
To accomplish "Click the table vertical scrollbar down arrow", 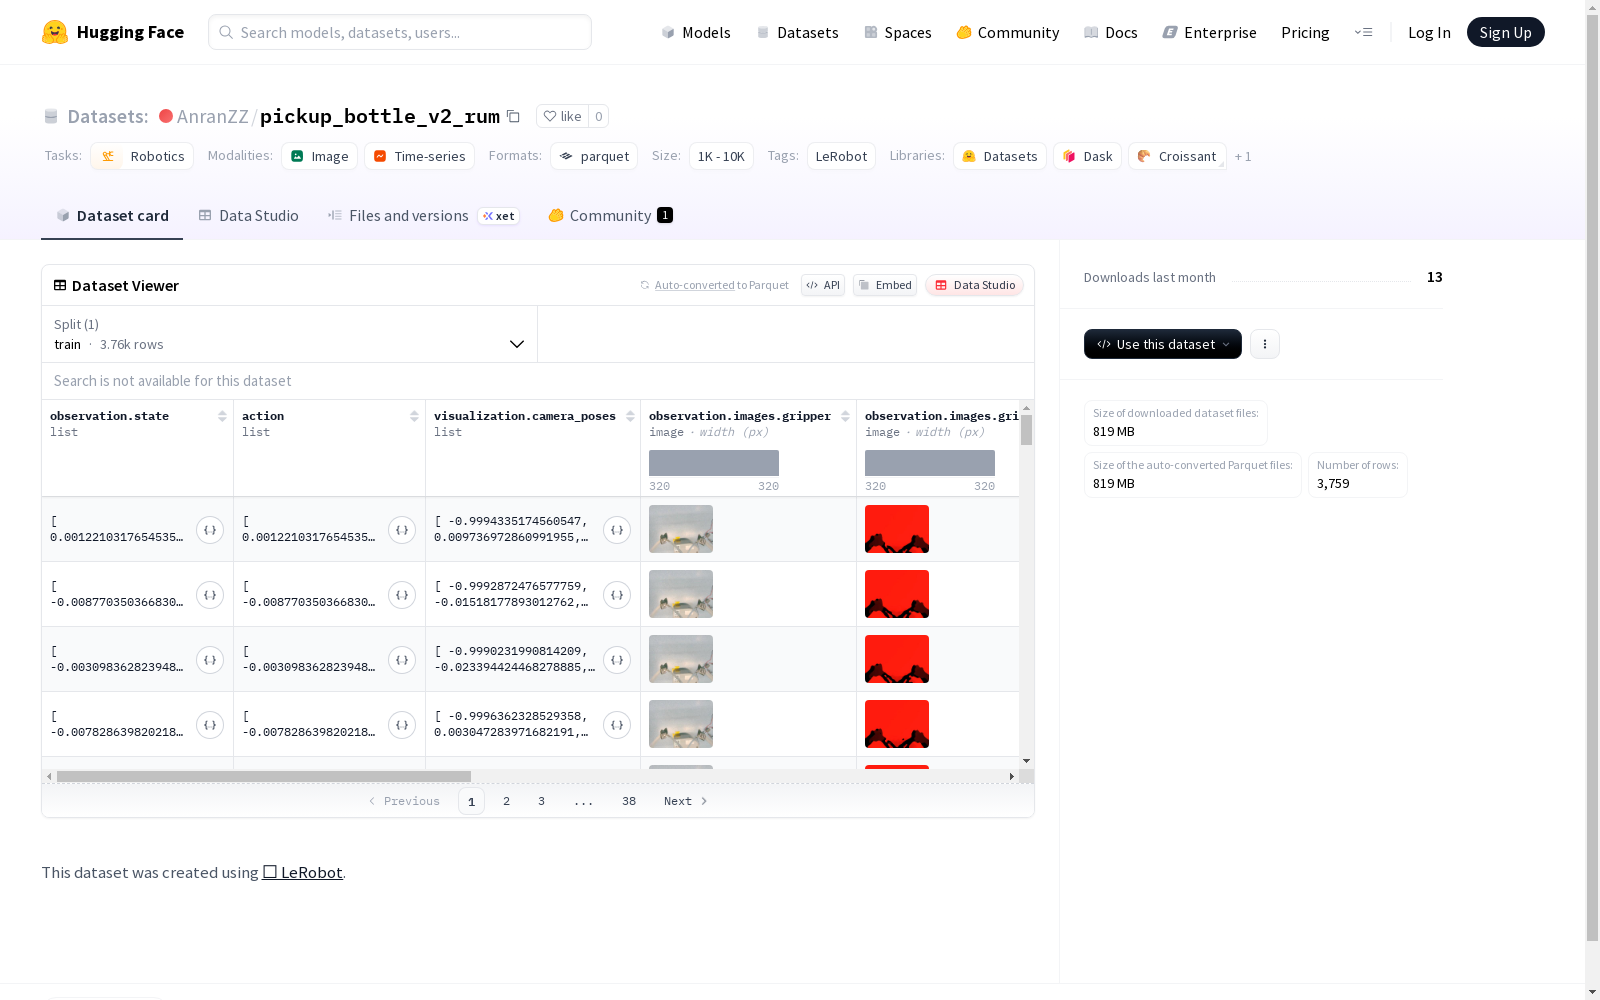I will tap(1026, 761).
